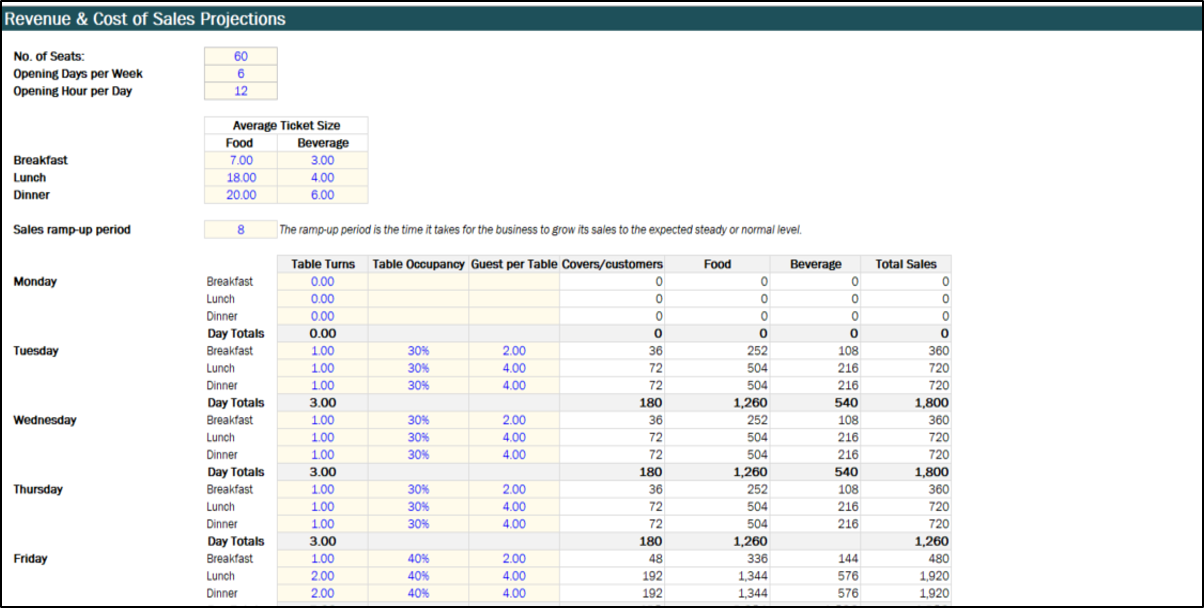Image resolution: width=1204 pixels, height=608 pixels.
Task: Select Tuesday Day Totals Total Sales cell
Action: 905,403
